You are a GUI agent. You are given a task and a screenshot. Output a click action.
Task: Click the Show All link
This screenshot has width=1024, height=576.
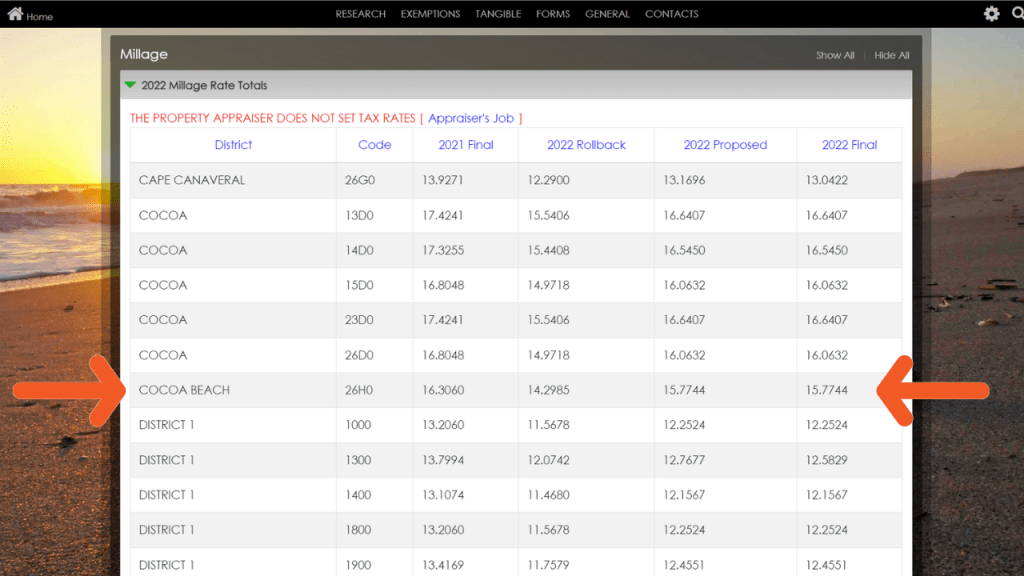click(x=835, y=55)
